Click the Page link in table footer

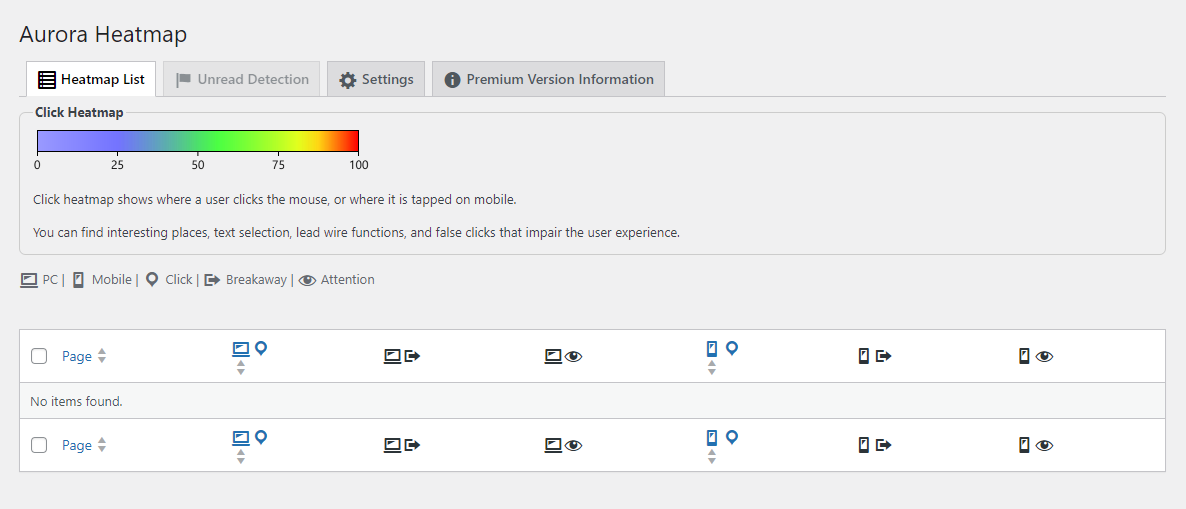[76, 445]
